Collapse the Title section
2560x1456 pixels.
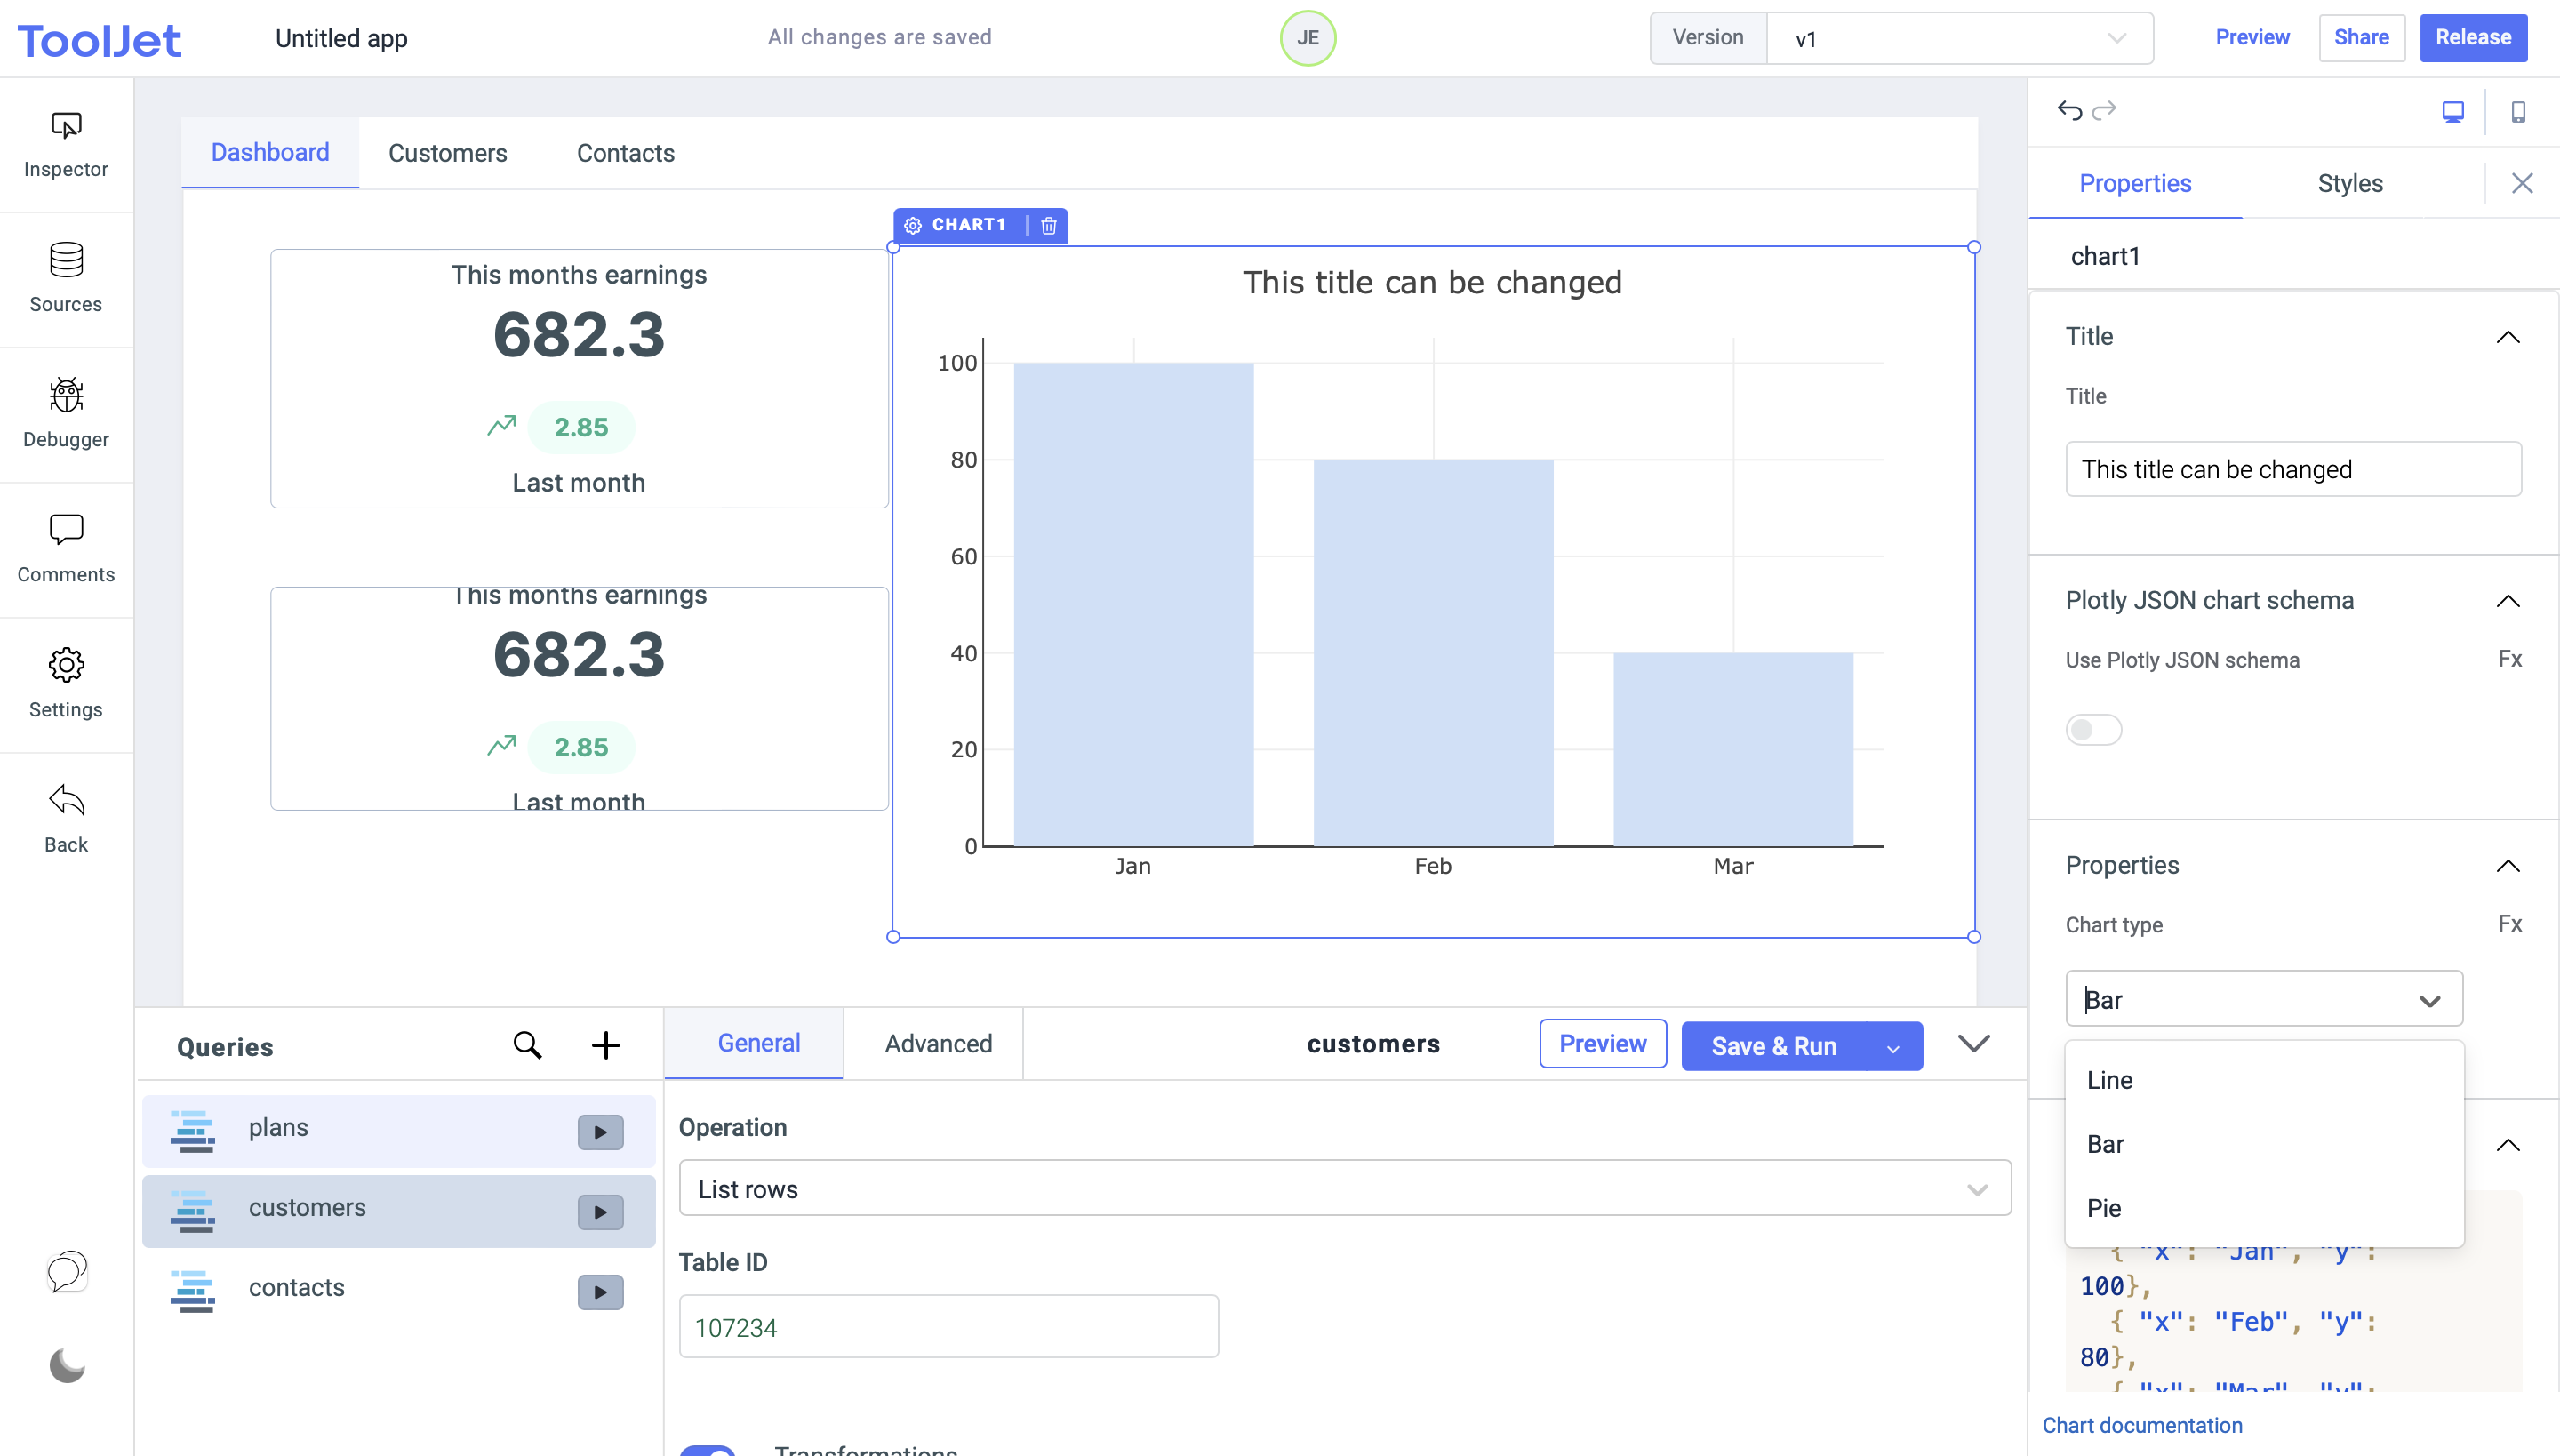[x=2510, y=336]
